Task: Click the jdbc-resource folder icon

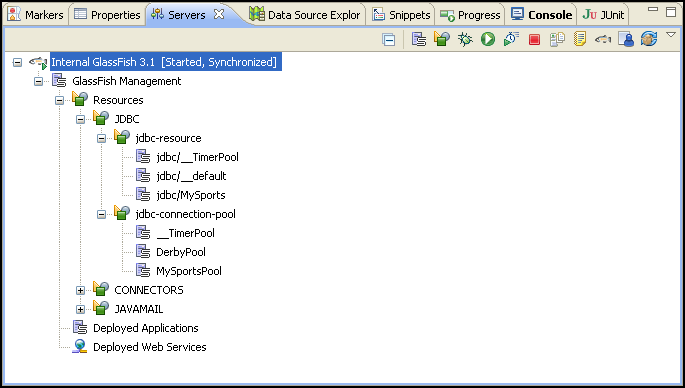Action: (x=122, y=137)
